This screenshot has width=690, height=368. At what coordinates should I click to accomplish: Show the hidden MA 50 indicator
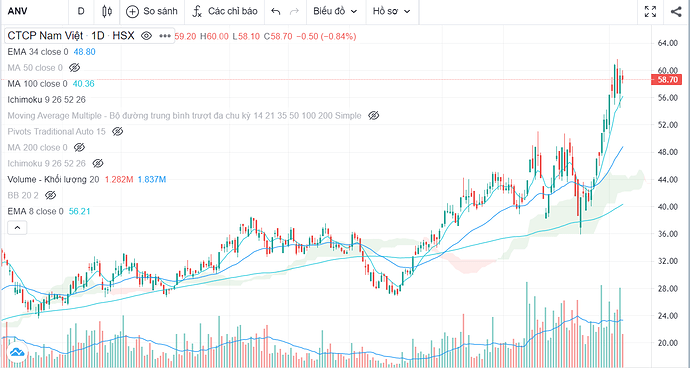[74, 68]
